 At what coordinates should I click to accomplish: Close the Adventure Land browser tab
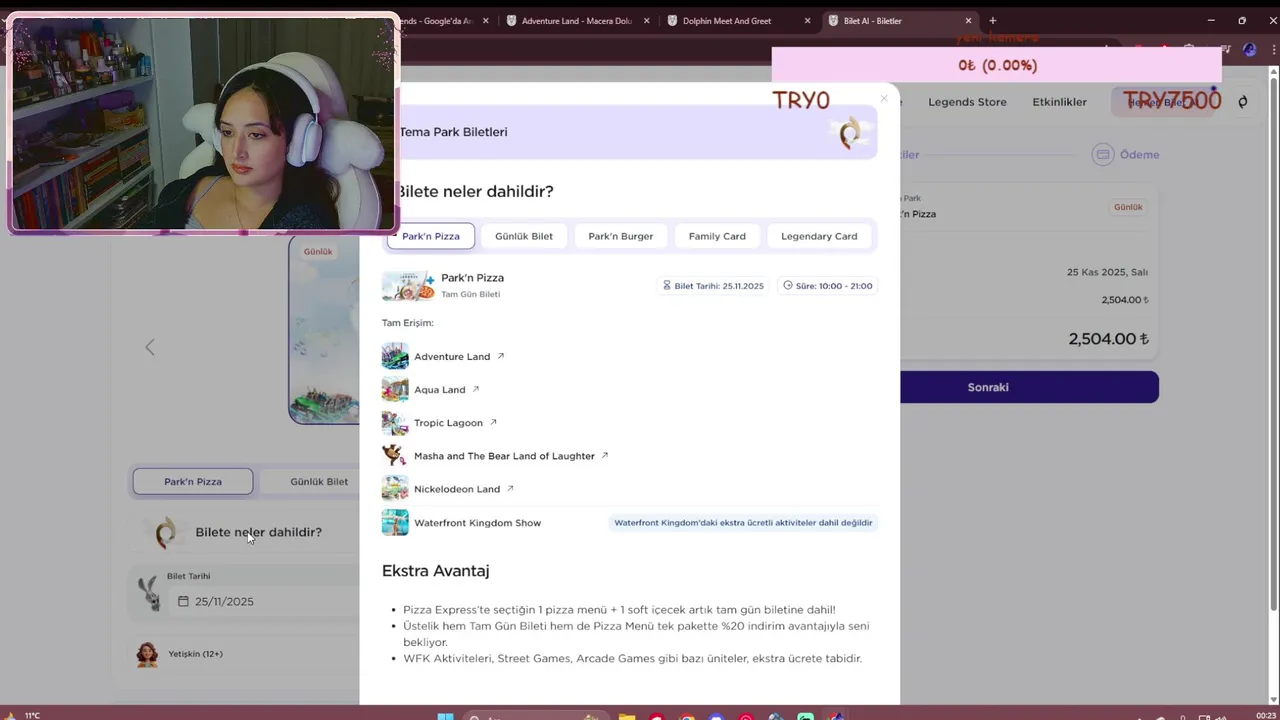point(646,20)
